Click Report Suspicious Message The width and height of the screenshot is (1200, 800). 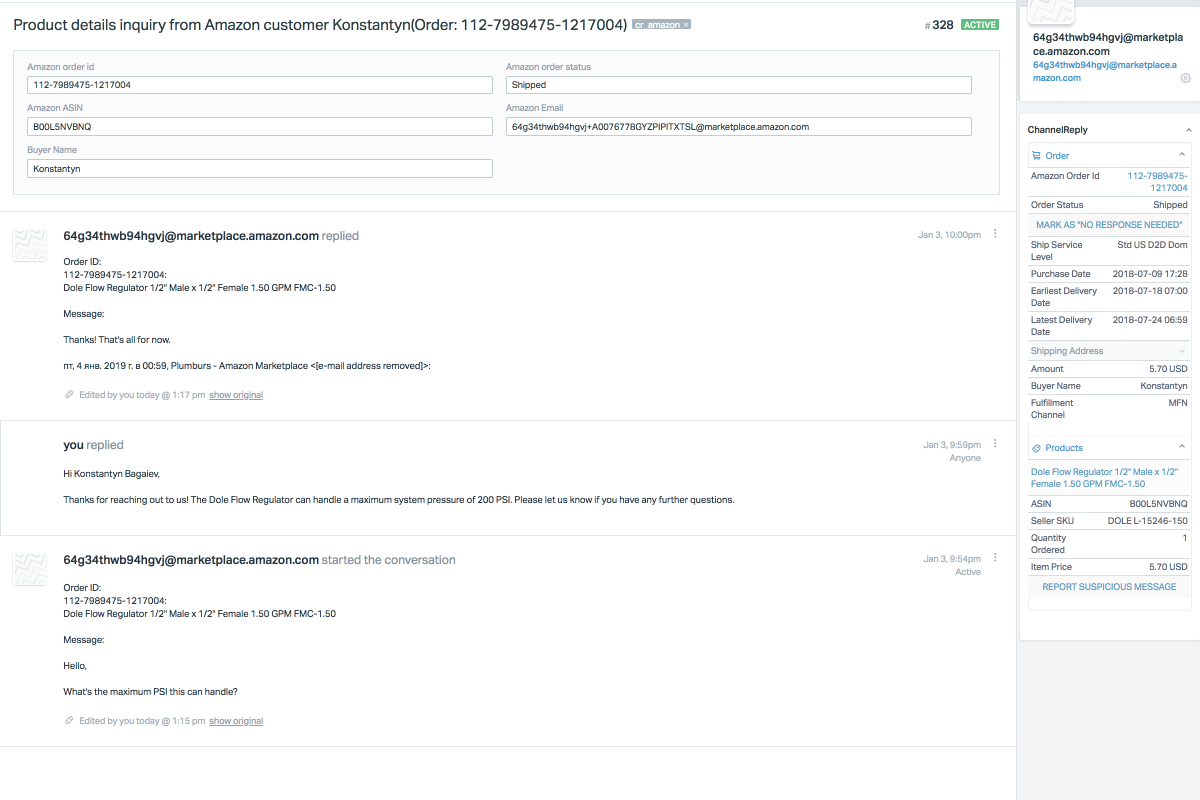point(1109,587)
